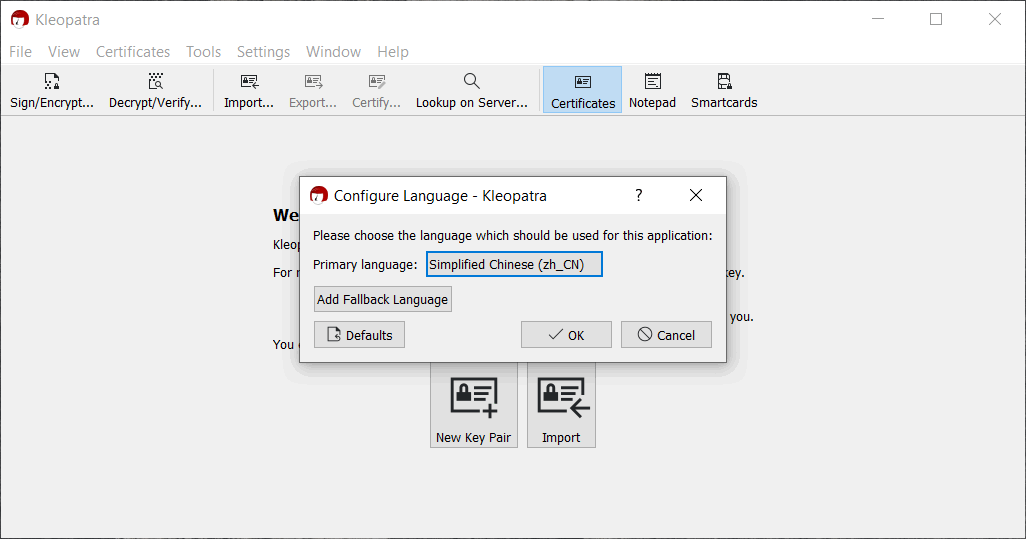The height and width of the screenshot is (539, 1026).
Task: Open the Sign/Encrypt tool
Action: click(52, 90)
